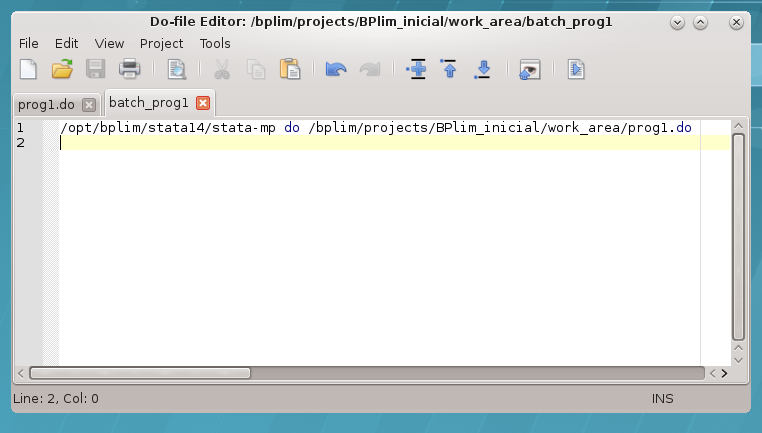This screenshot has width=762, height=433.
Task: Open the Project menu
Action: click(x=161, y=43)
